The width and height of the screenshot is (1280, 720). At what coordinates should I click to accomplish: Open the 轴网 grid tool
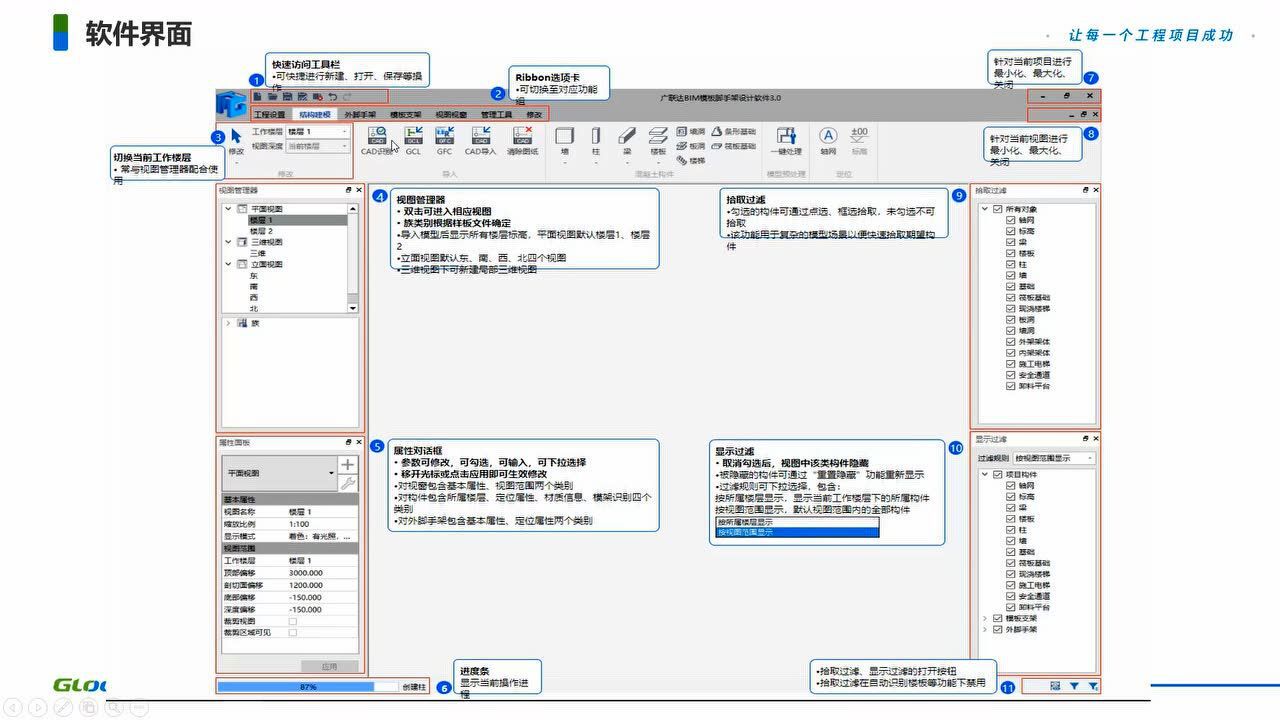click(827, 139)
